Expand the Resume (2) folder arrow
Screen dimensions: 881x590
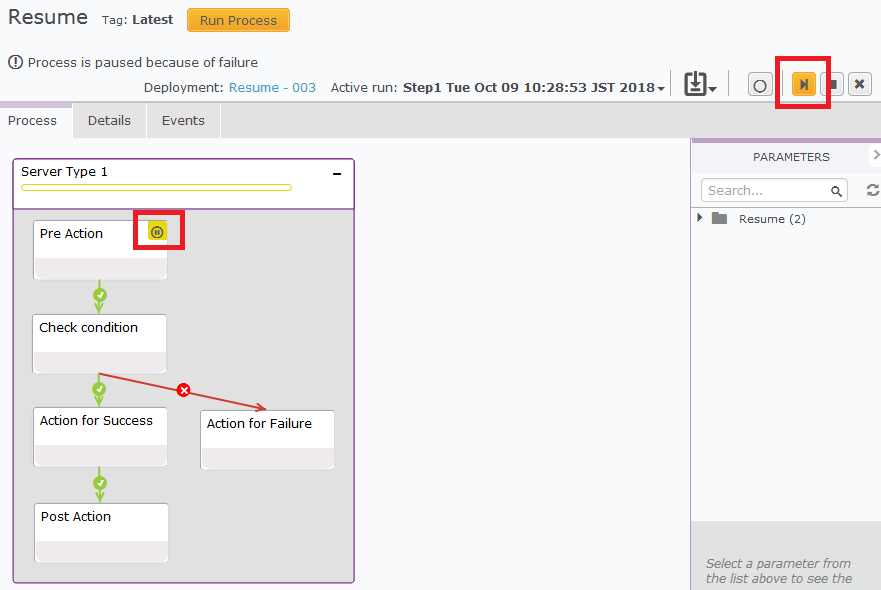point(700,218)
